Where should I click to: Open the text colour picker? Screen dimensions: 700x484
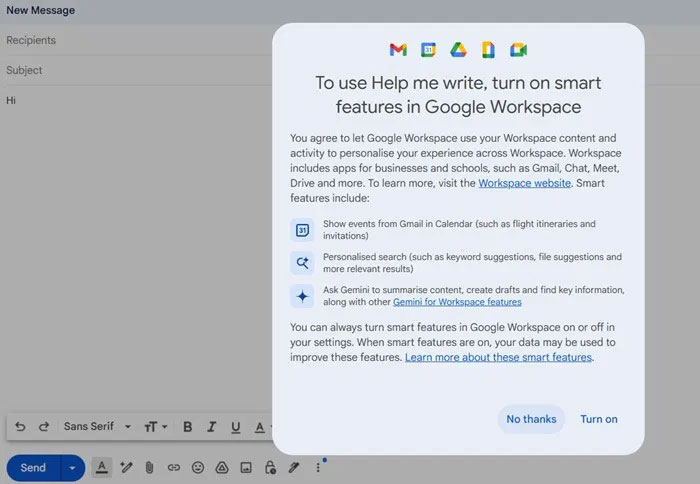[x=261, y=427]
